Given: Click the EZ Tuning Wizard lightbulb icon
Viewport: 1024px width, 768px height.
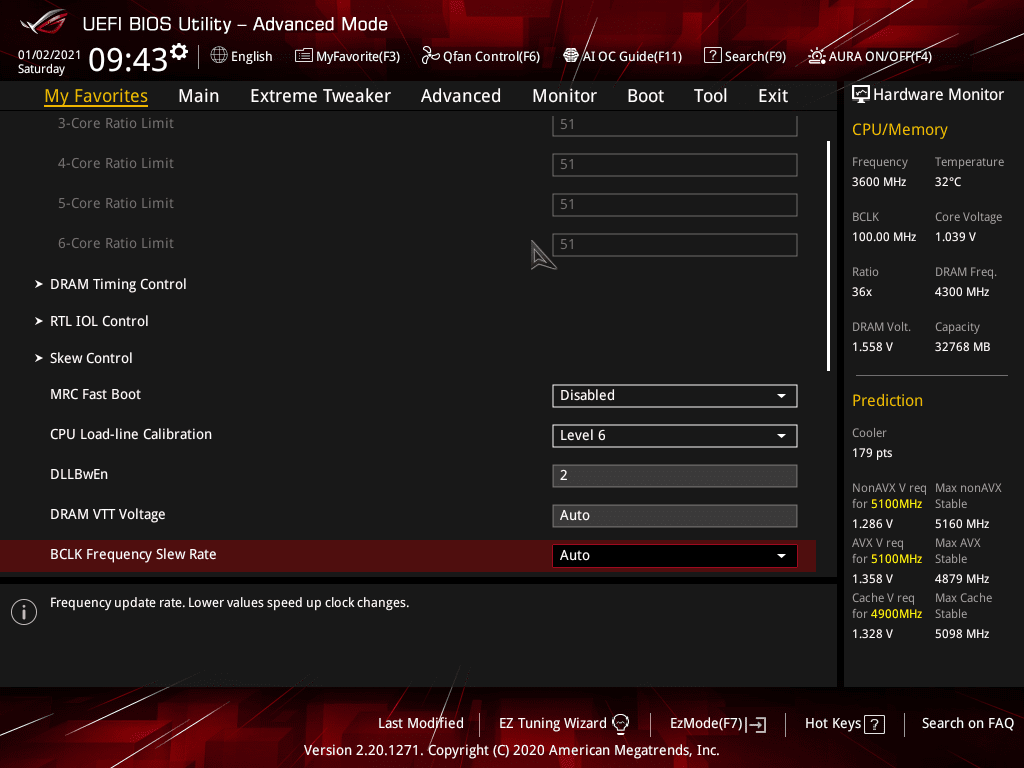Looking at the screenshot, I should tap(620, 724).
